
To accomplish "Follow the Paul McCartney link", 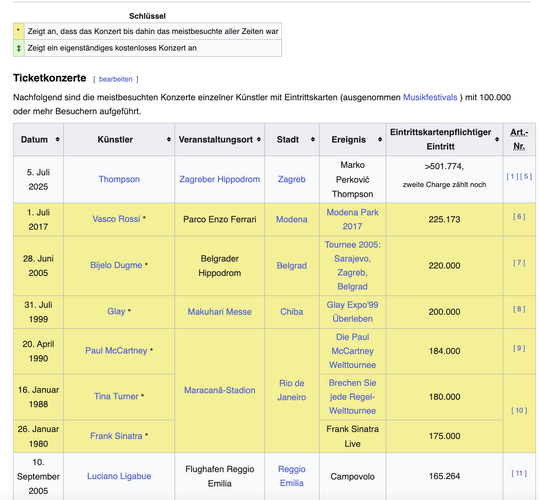I will point(116,351).
